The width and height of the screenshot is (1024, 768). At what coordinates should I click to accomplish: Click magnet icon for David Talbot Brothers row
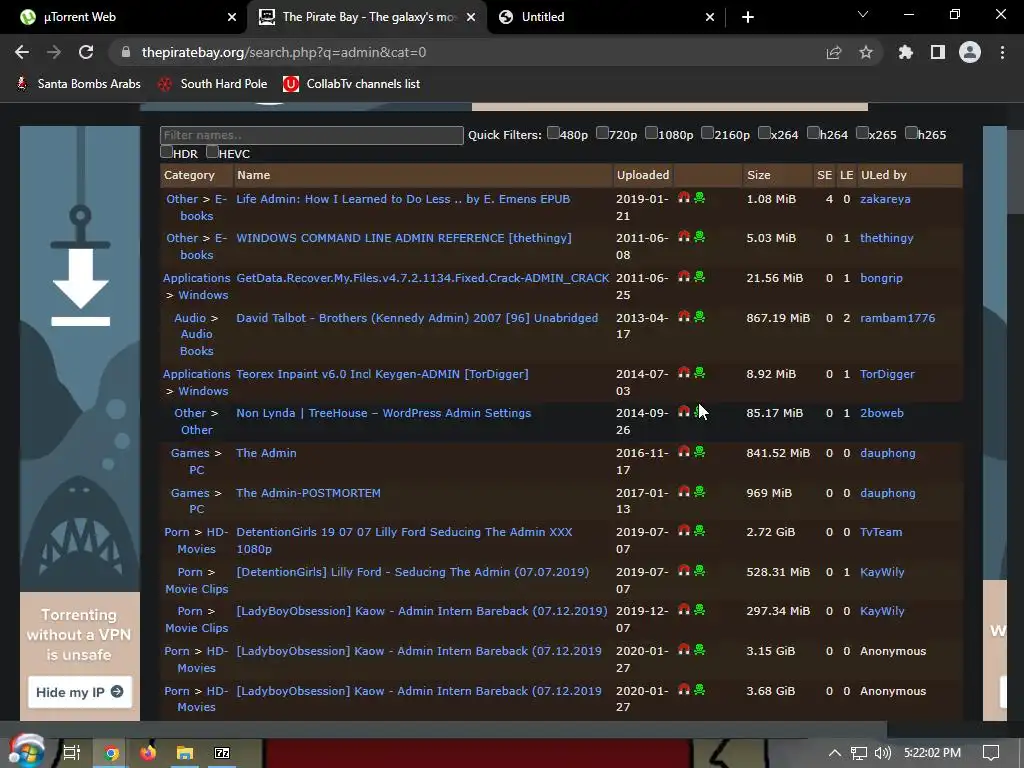[684, 316]
